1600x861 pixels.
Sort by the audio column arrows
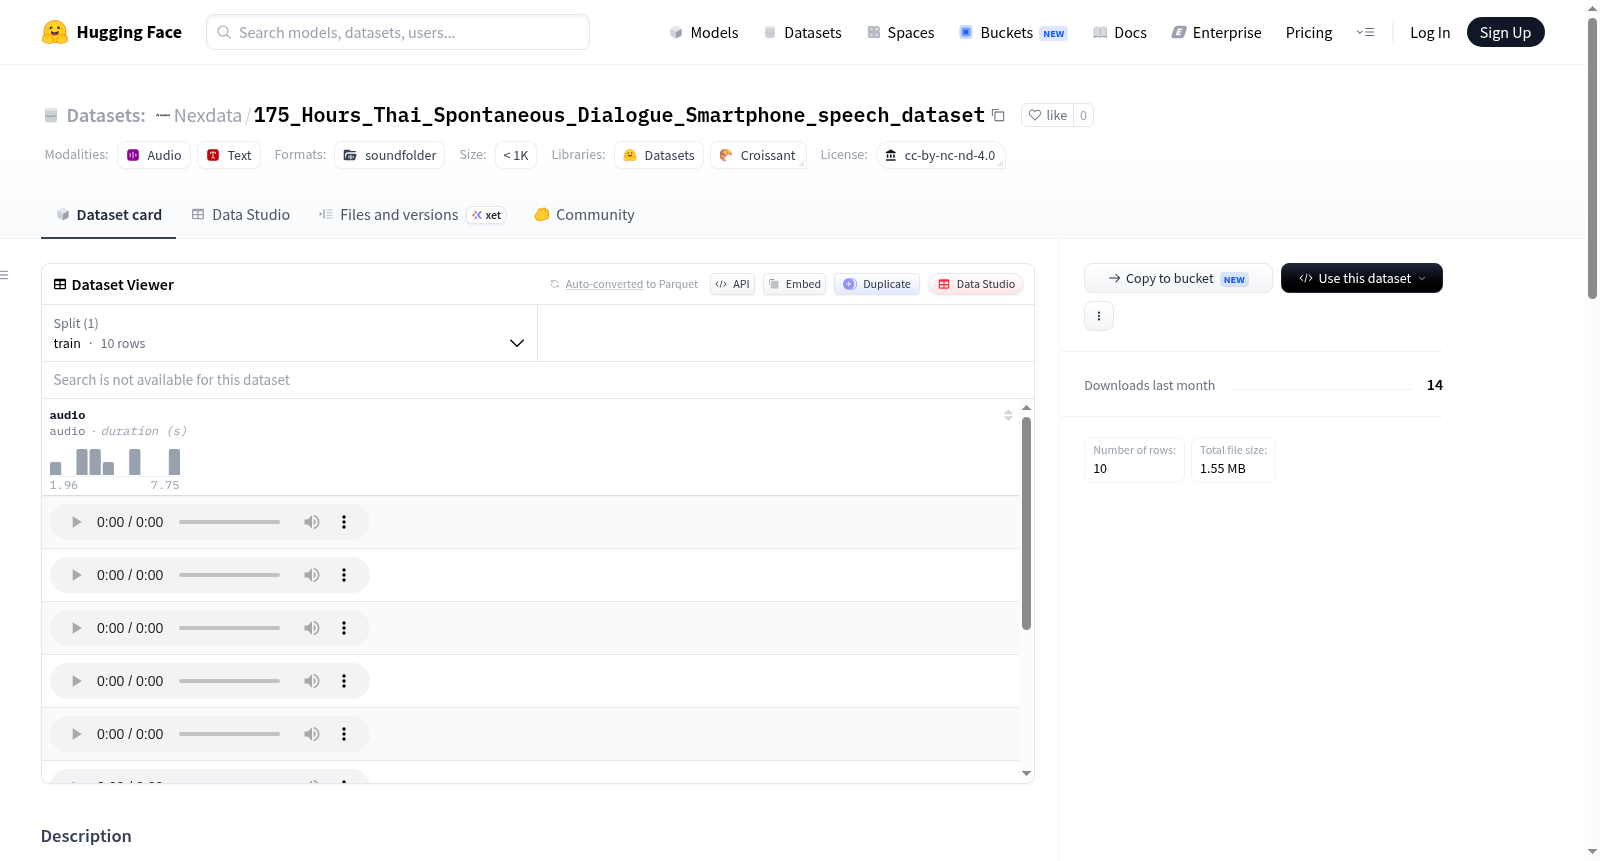pos(1008,415)
